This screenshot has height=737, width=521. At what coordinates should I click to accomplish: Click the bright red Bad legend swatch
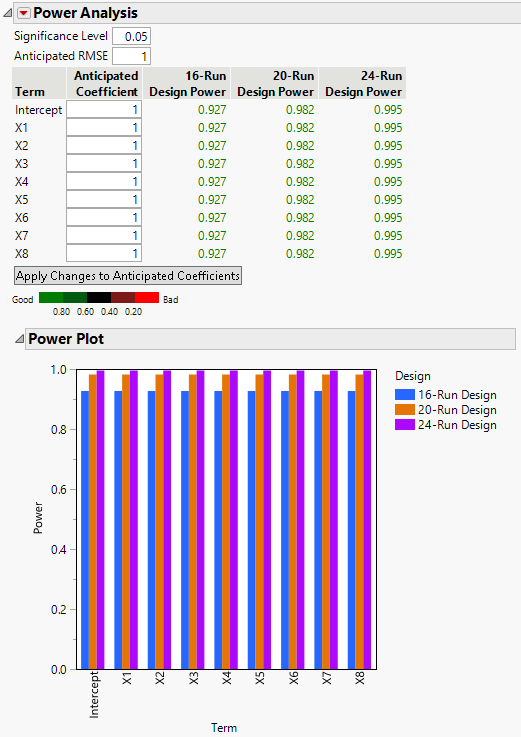coord(147,298)
